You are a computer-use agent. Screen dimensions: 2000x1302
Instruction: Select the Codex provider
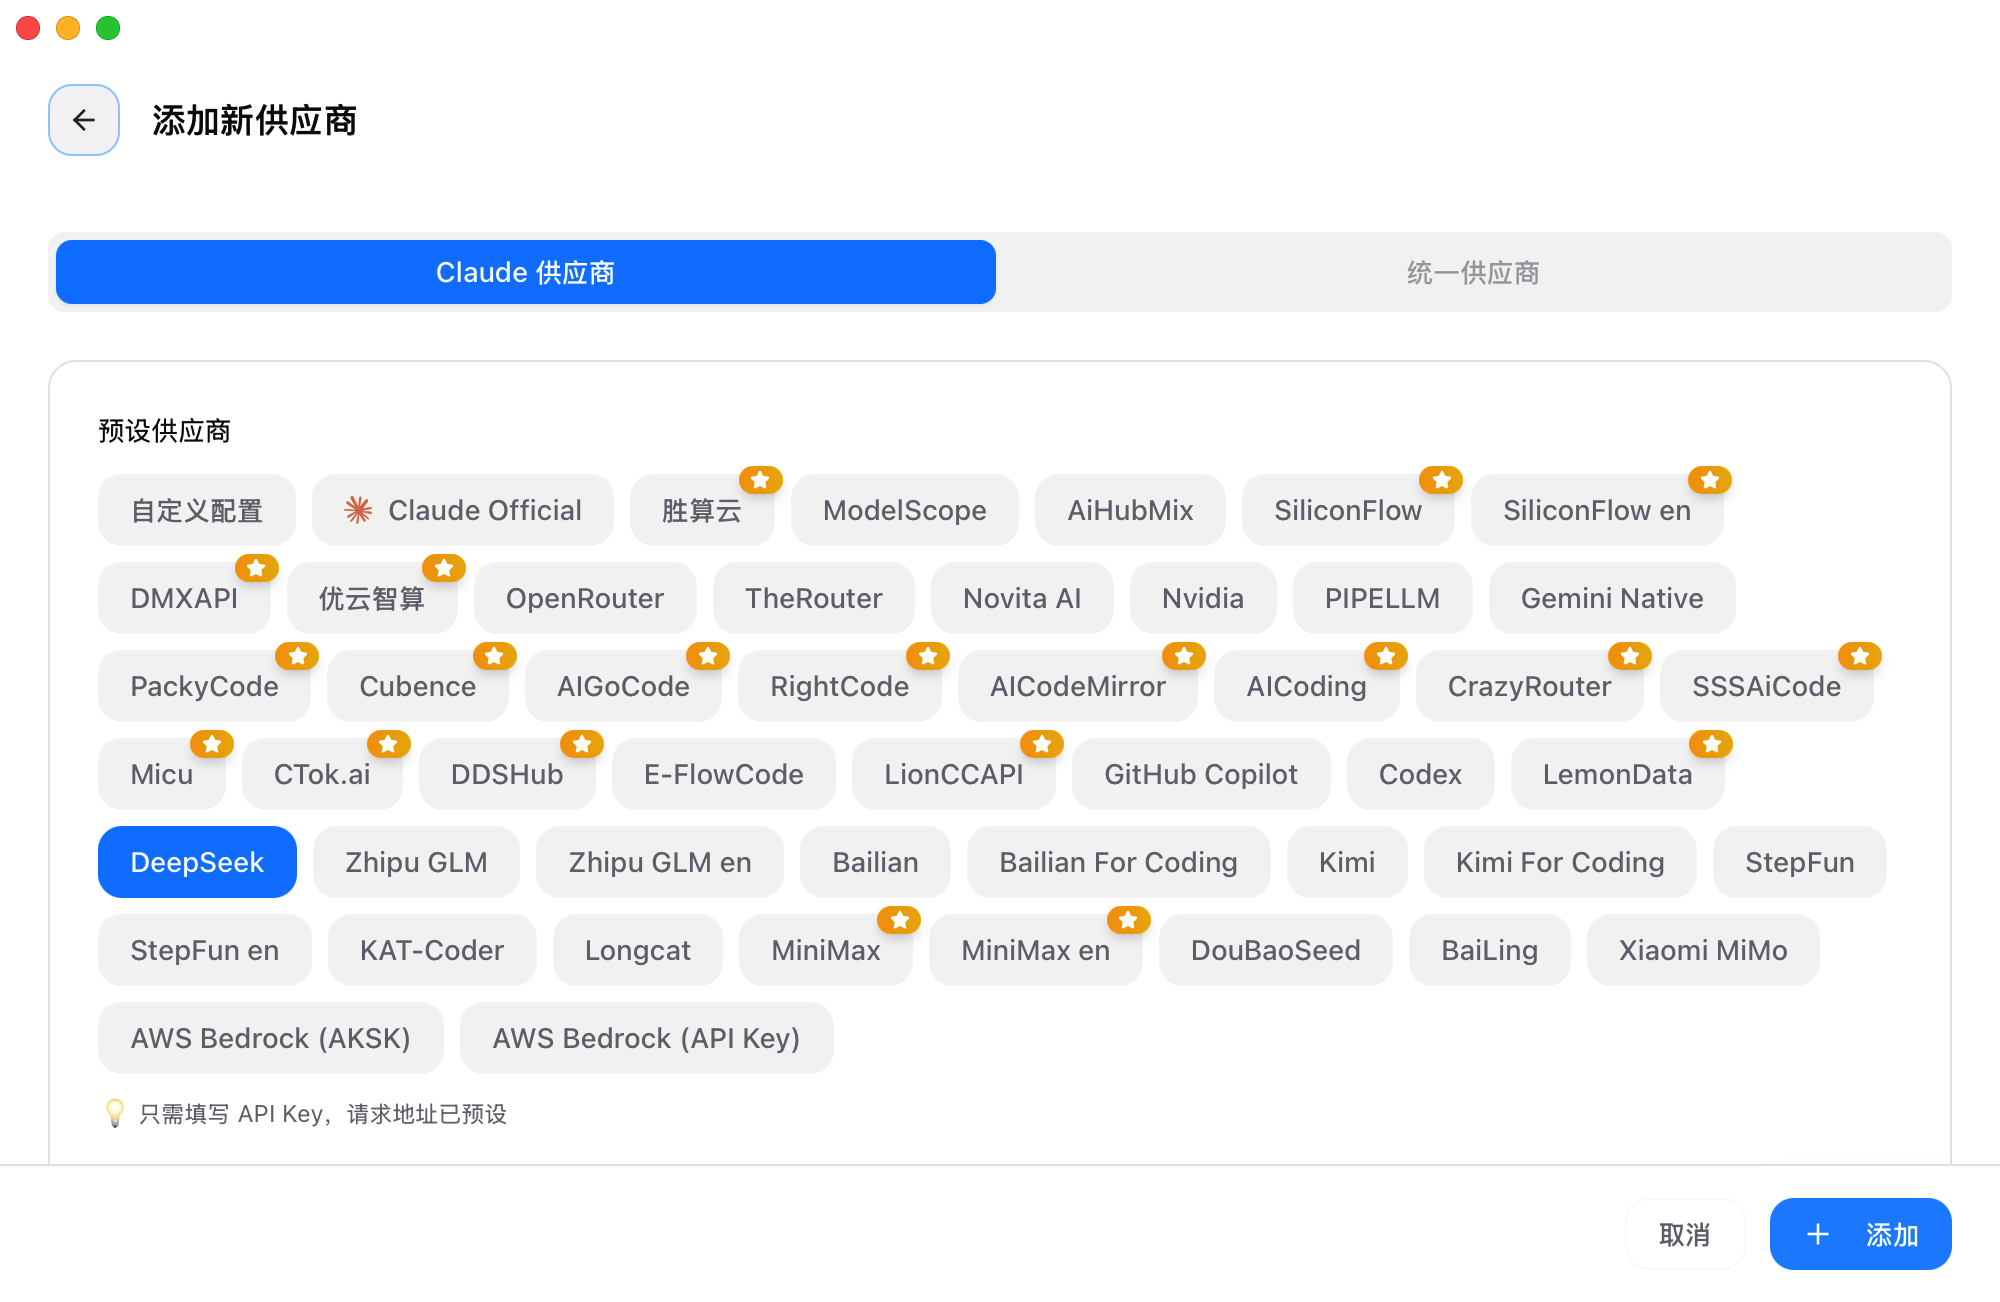(1421, 774)
